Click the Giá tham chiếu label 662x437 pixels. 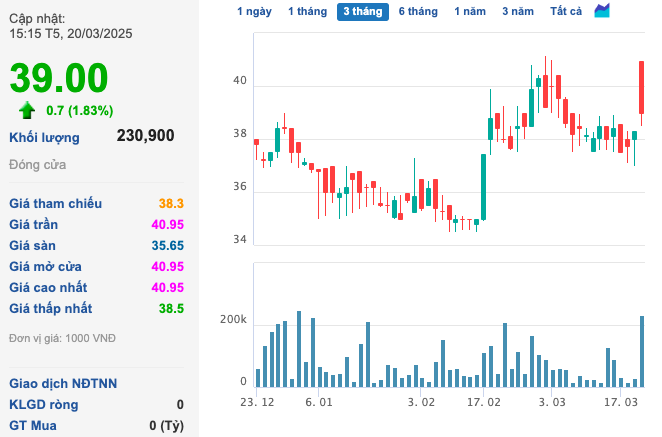point(56,204)
